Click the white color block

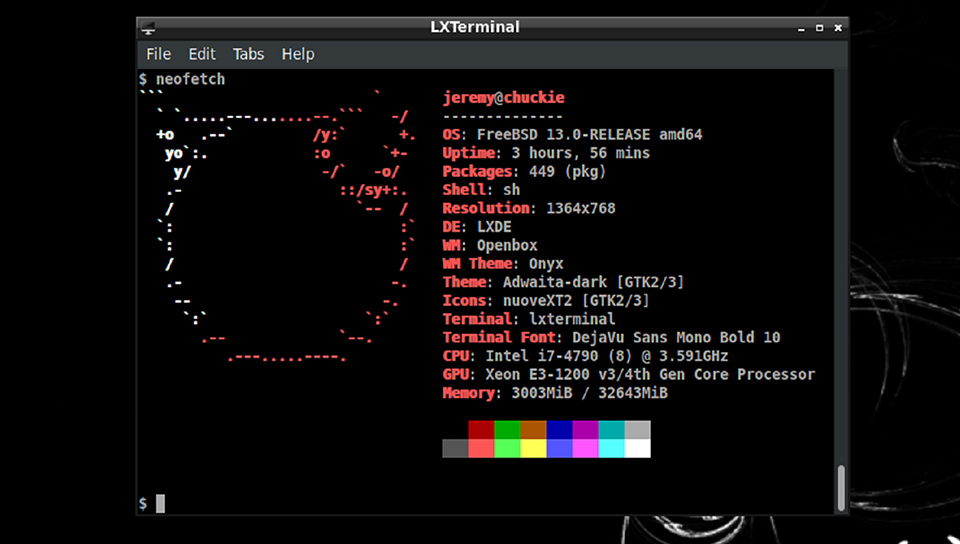(637, 448)
